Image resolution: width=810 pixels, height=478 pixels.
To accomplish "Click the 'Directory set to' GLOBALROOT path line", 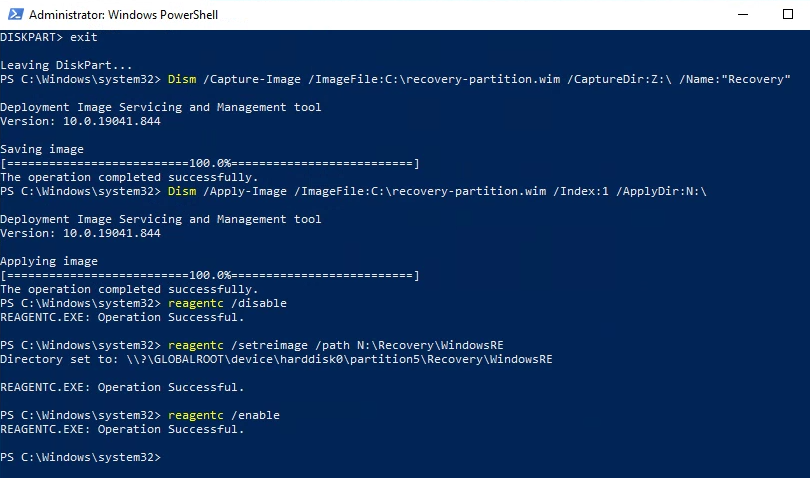I will (276, 359).
